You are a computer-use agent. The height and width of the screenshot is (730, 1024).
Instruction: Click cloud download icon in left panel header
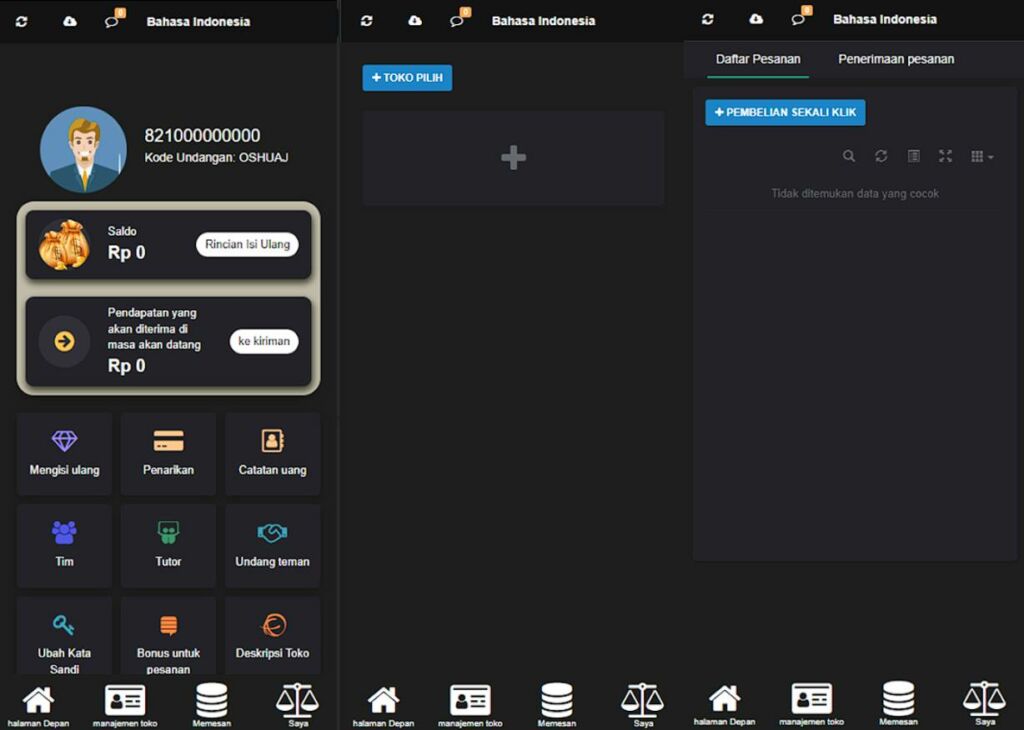click(70, 22)
